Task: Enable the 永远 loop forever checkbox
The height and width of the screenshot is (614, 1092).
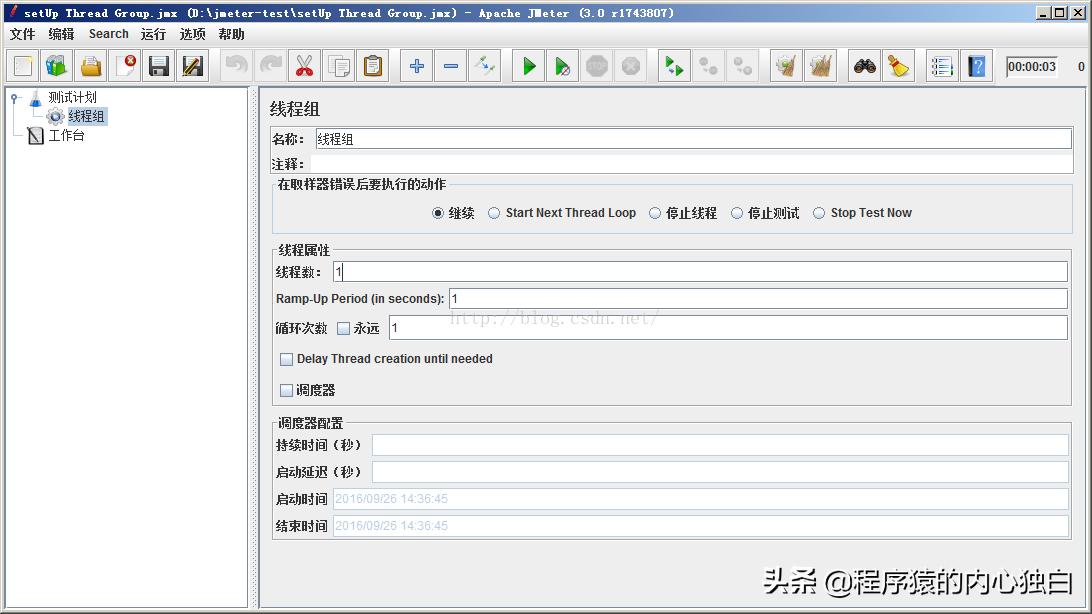Action: coord(343,327)
